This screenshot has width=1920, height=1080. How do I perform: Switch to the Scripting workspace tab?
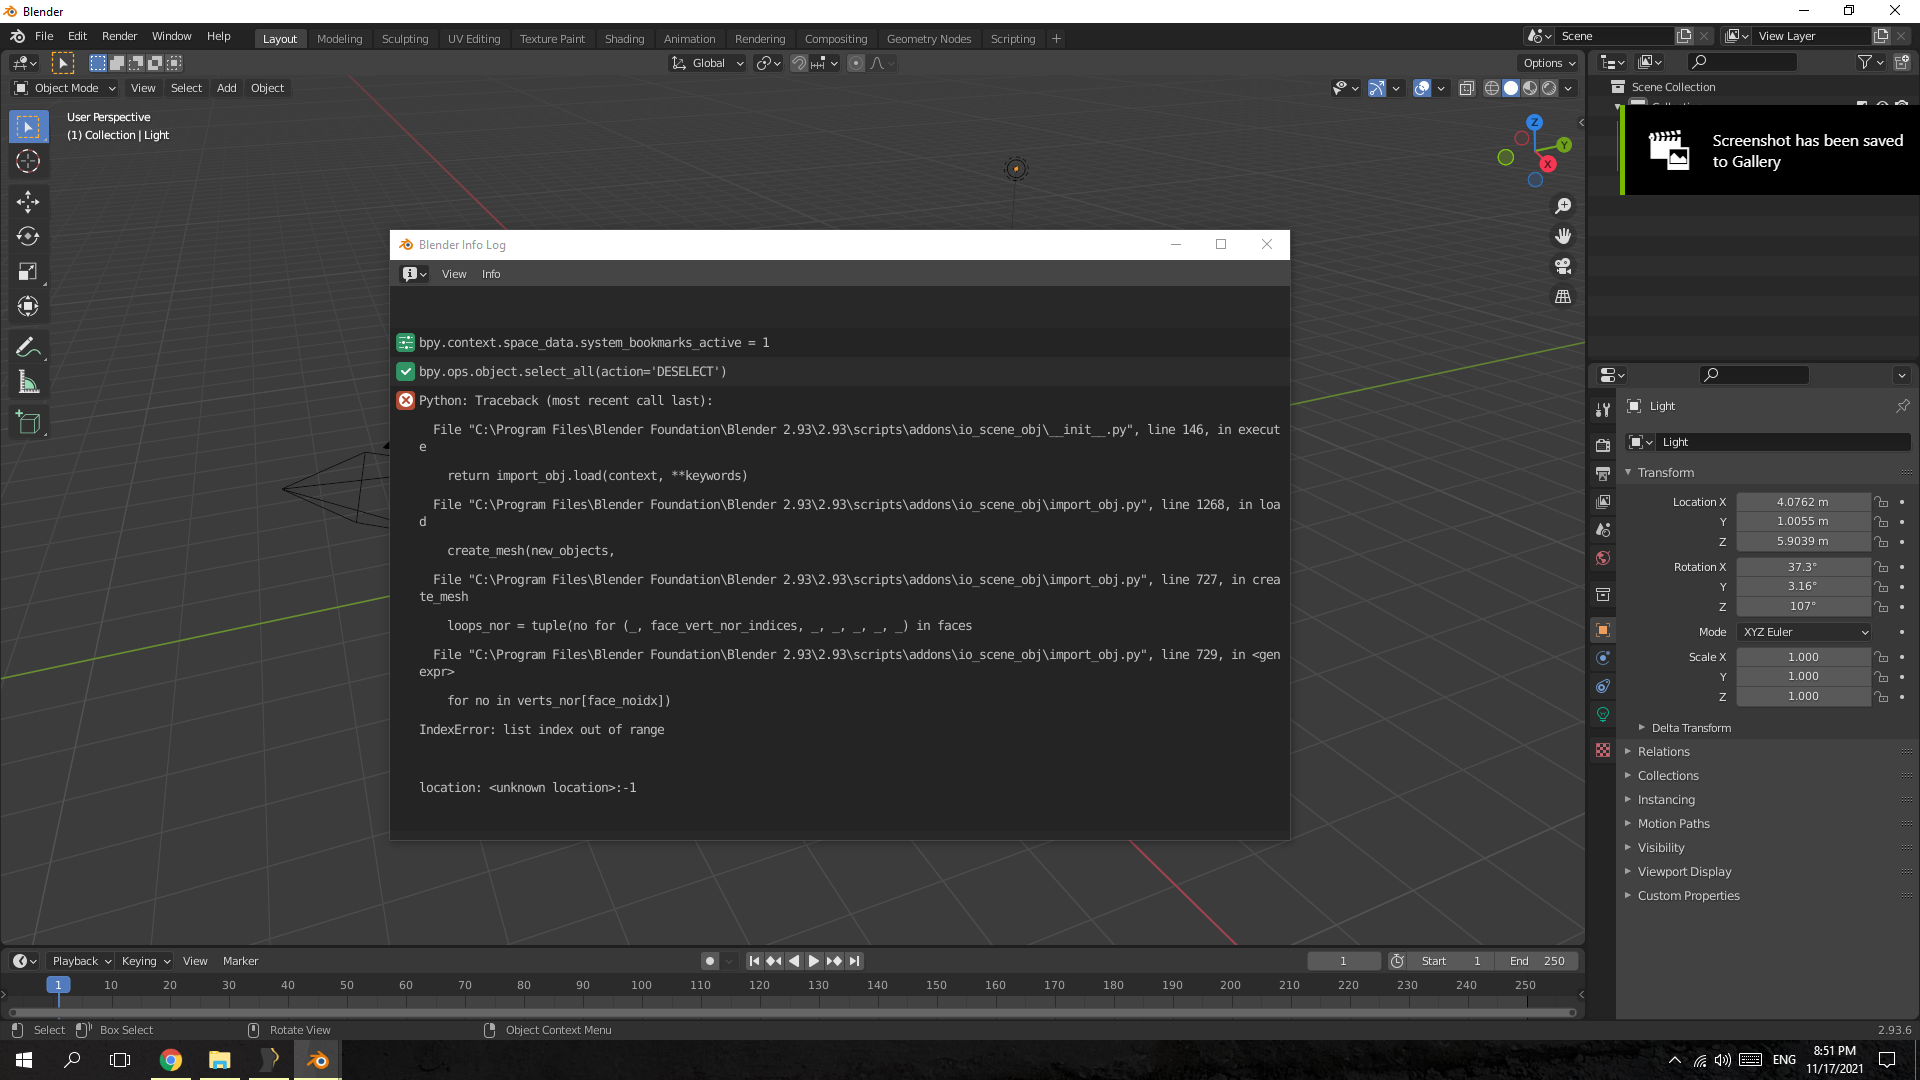pos(1013,39)
